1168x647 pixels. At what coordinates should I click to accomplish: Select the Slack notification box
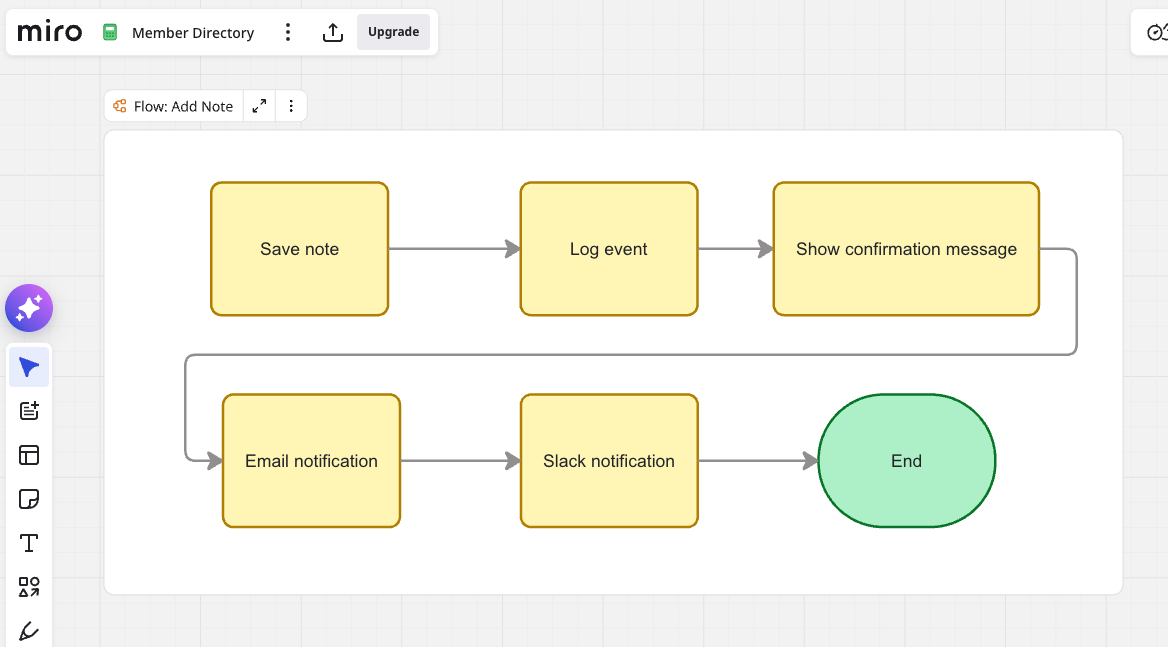pyautogui.click(x=609, y=461)
